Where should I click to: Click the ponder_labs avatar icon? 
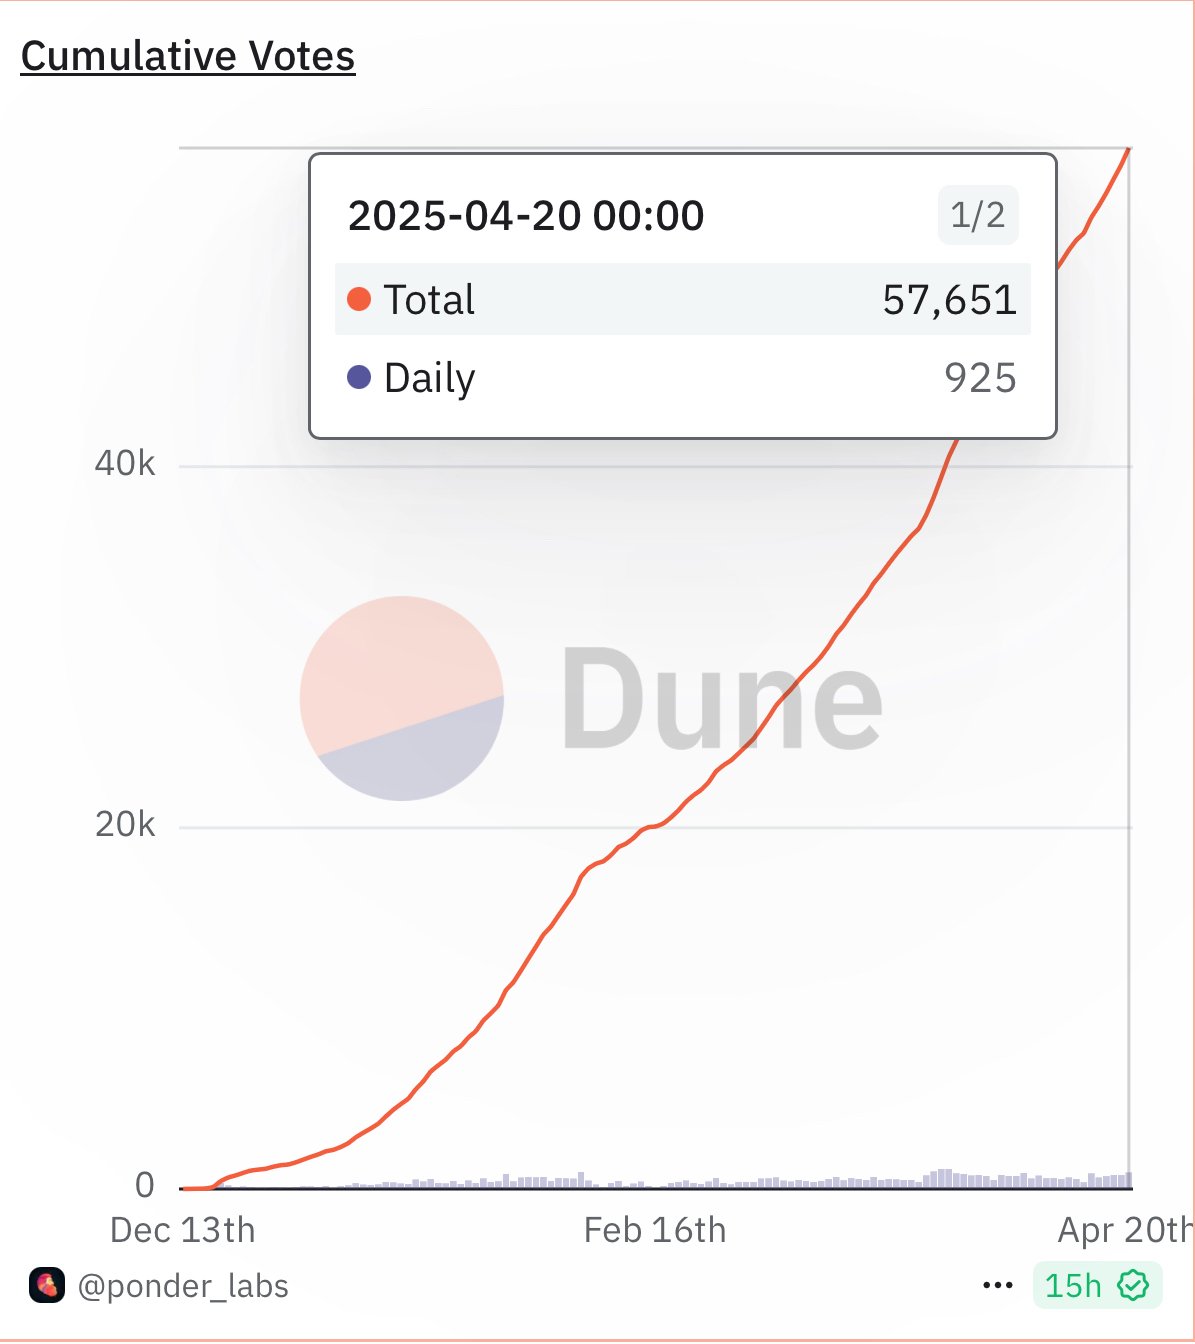coord(47,1285)
